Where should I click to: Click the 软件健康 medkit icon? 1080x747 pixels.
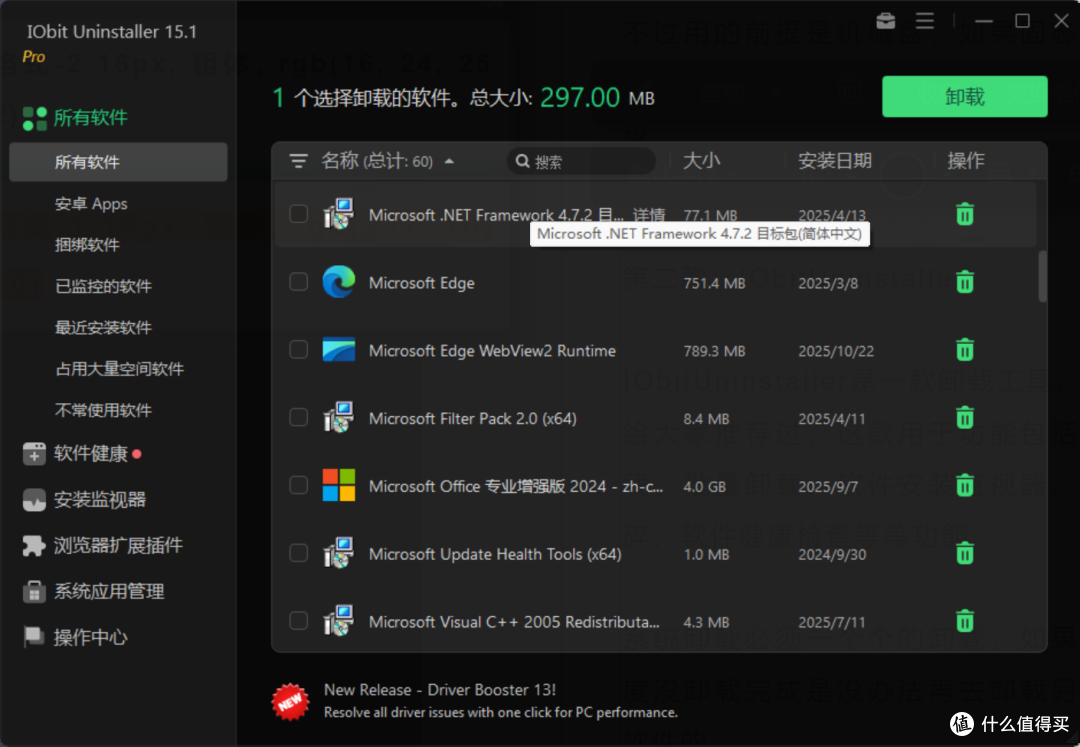pyautogui.click(x=34, y=454)
